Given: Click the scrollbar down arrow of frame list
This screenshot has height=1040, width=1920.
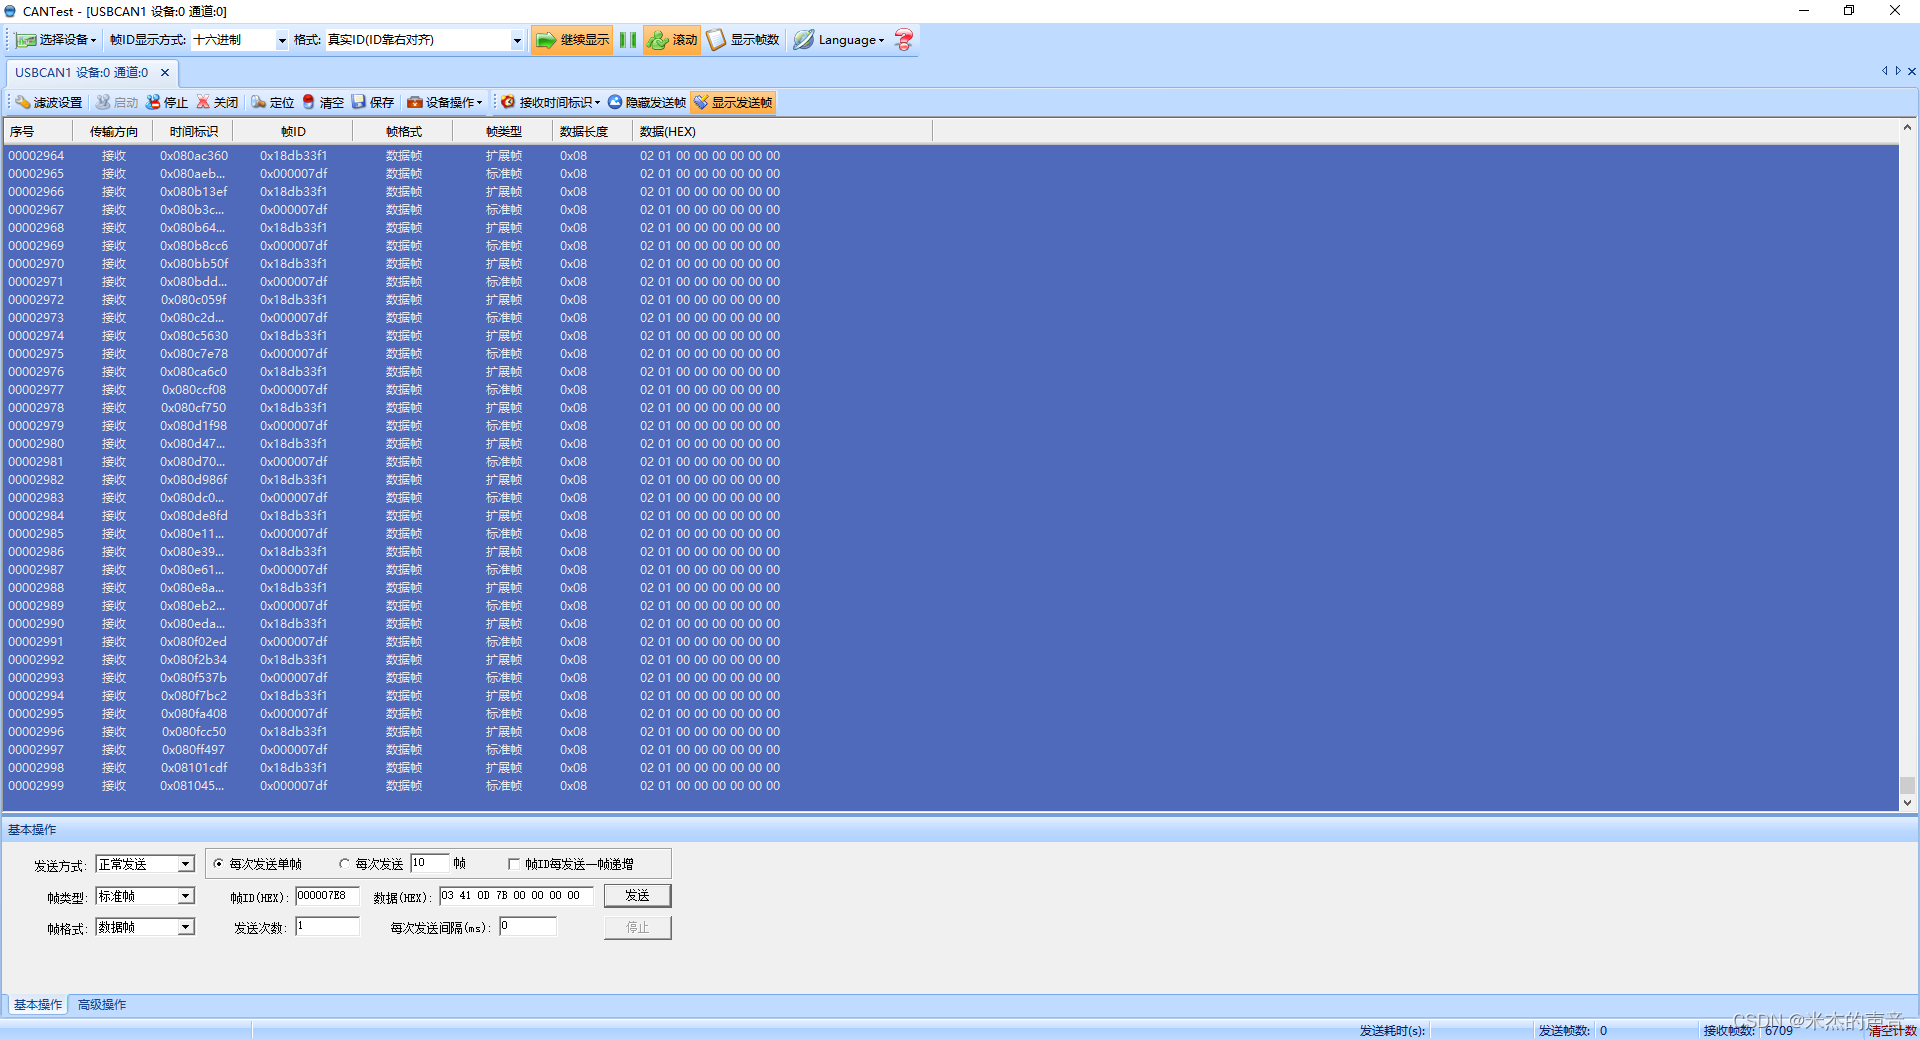Looking at the screenshot, I should tap(1907, 802).
